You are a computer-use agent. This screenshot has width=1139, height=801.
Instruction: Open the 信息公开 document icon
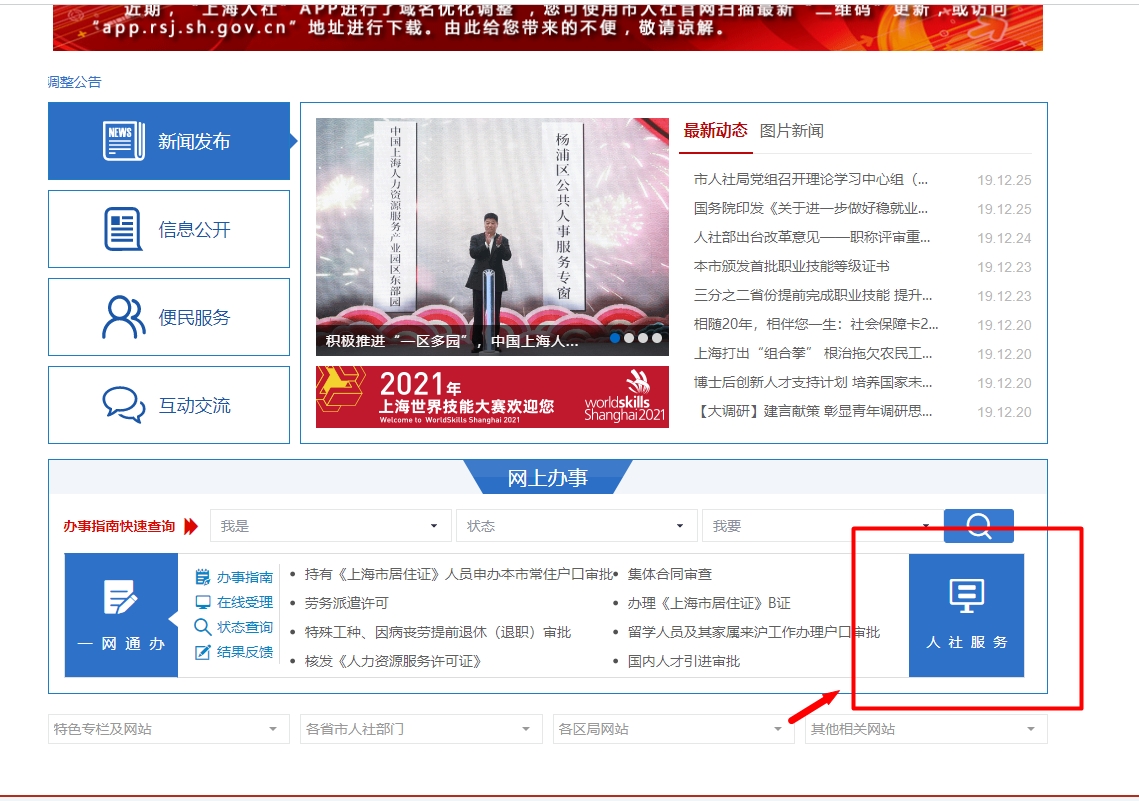[x=123, y=229]
